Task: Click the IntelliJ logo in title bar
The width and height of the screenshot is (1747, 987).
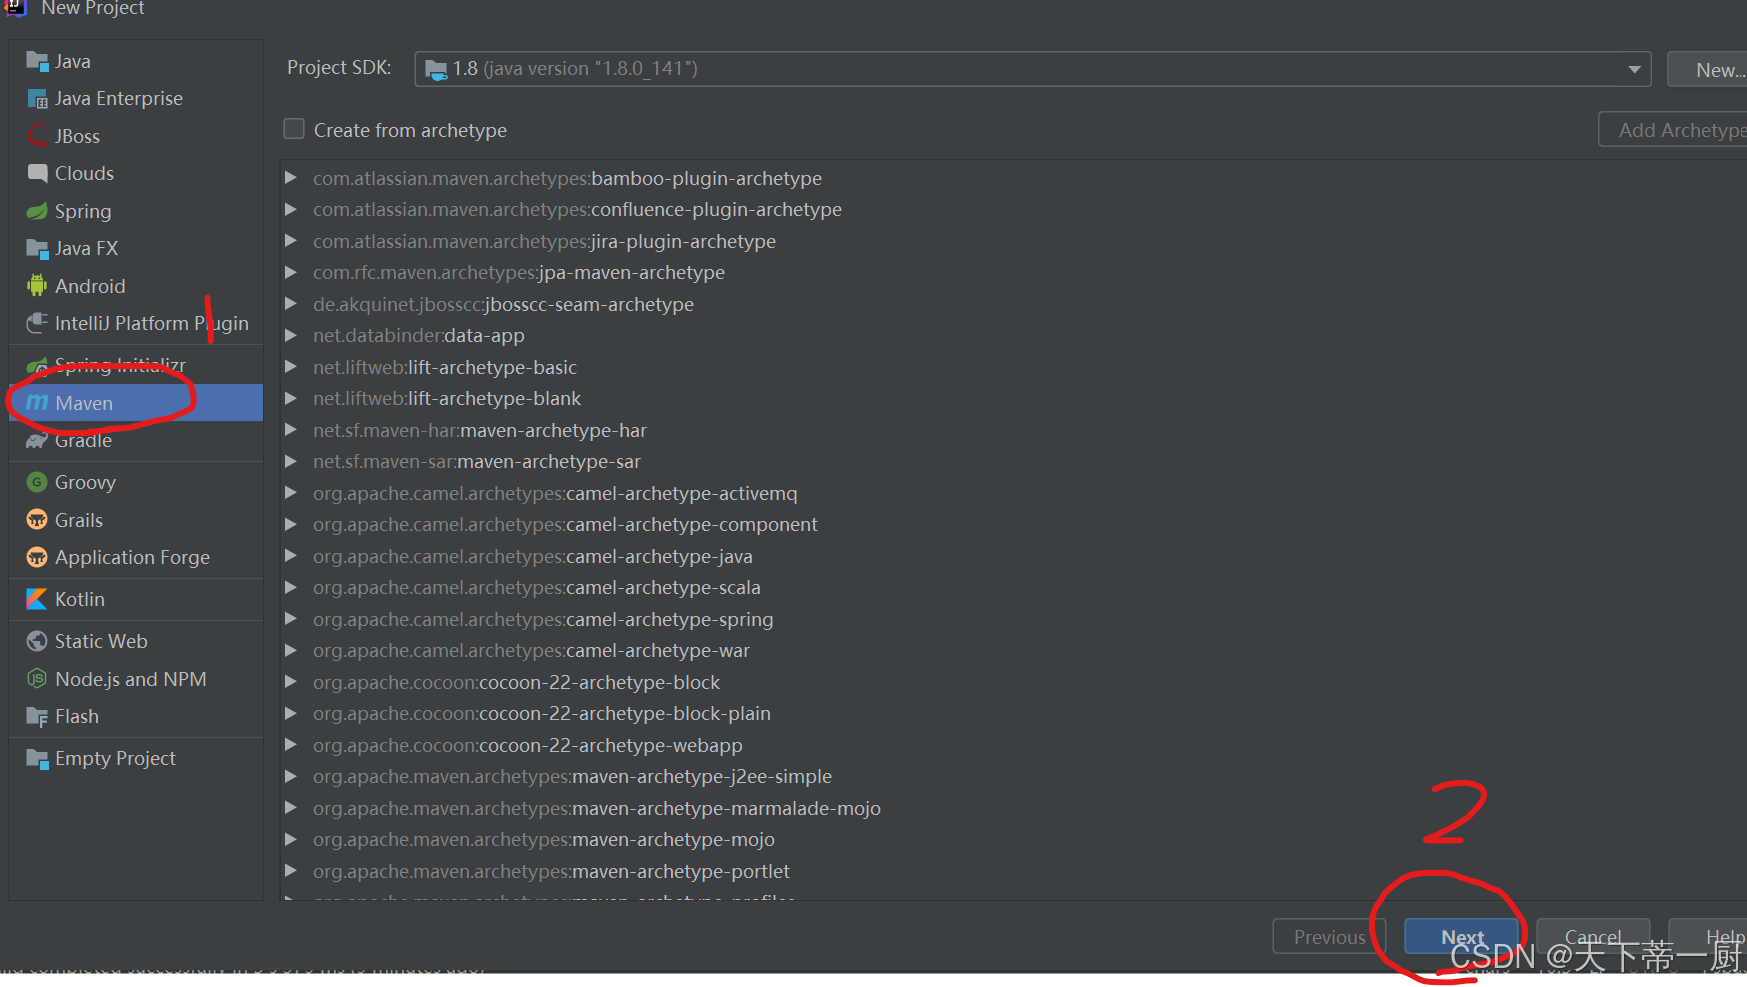Action: (x=15, y=8)
